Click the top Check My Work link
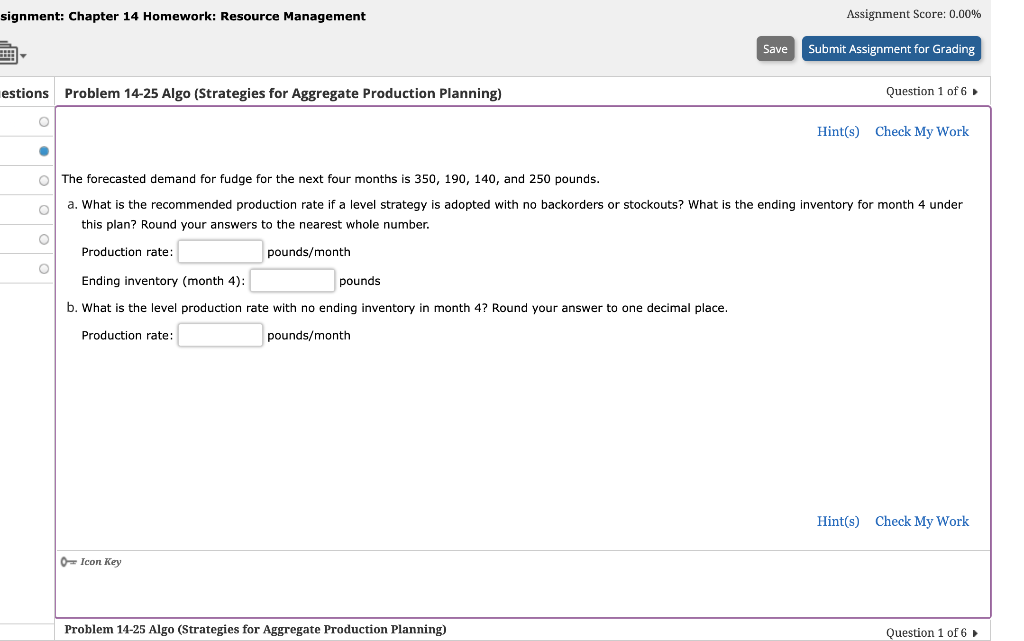This screenshot has height=641, width=1024. point(921,131)
